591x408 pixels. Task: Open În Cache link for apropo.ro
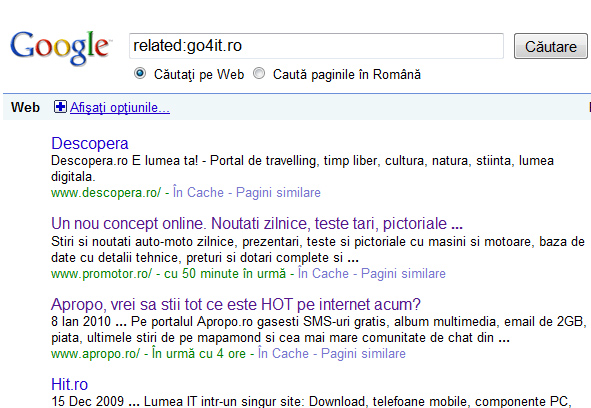click(x=283, y=353)
